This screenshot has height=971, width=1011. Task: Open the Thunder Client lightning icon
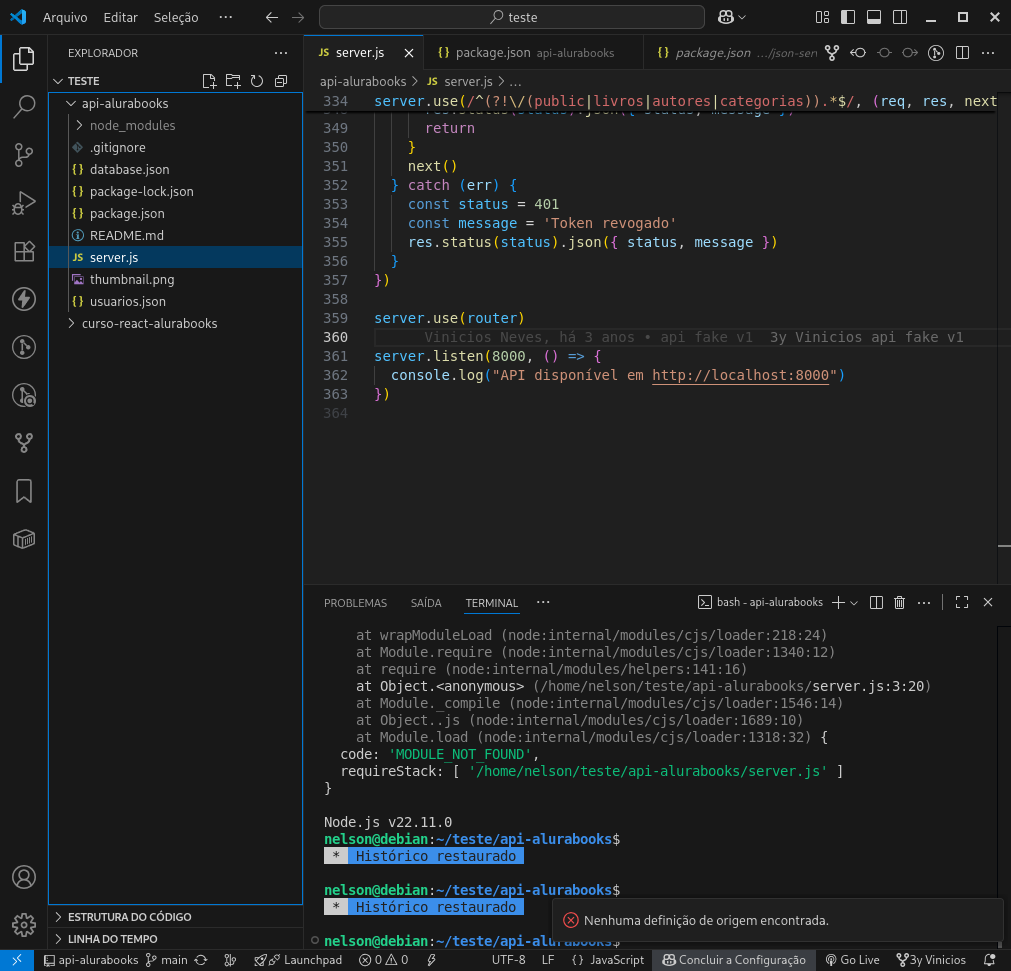point(24,299)
